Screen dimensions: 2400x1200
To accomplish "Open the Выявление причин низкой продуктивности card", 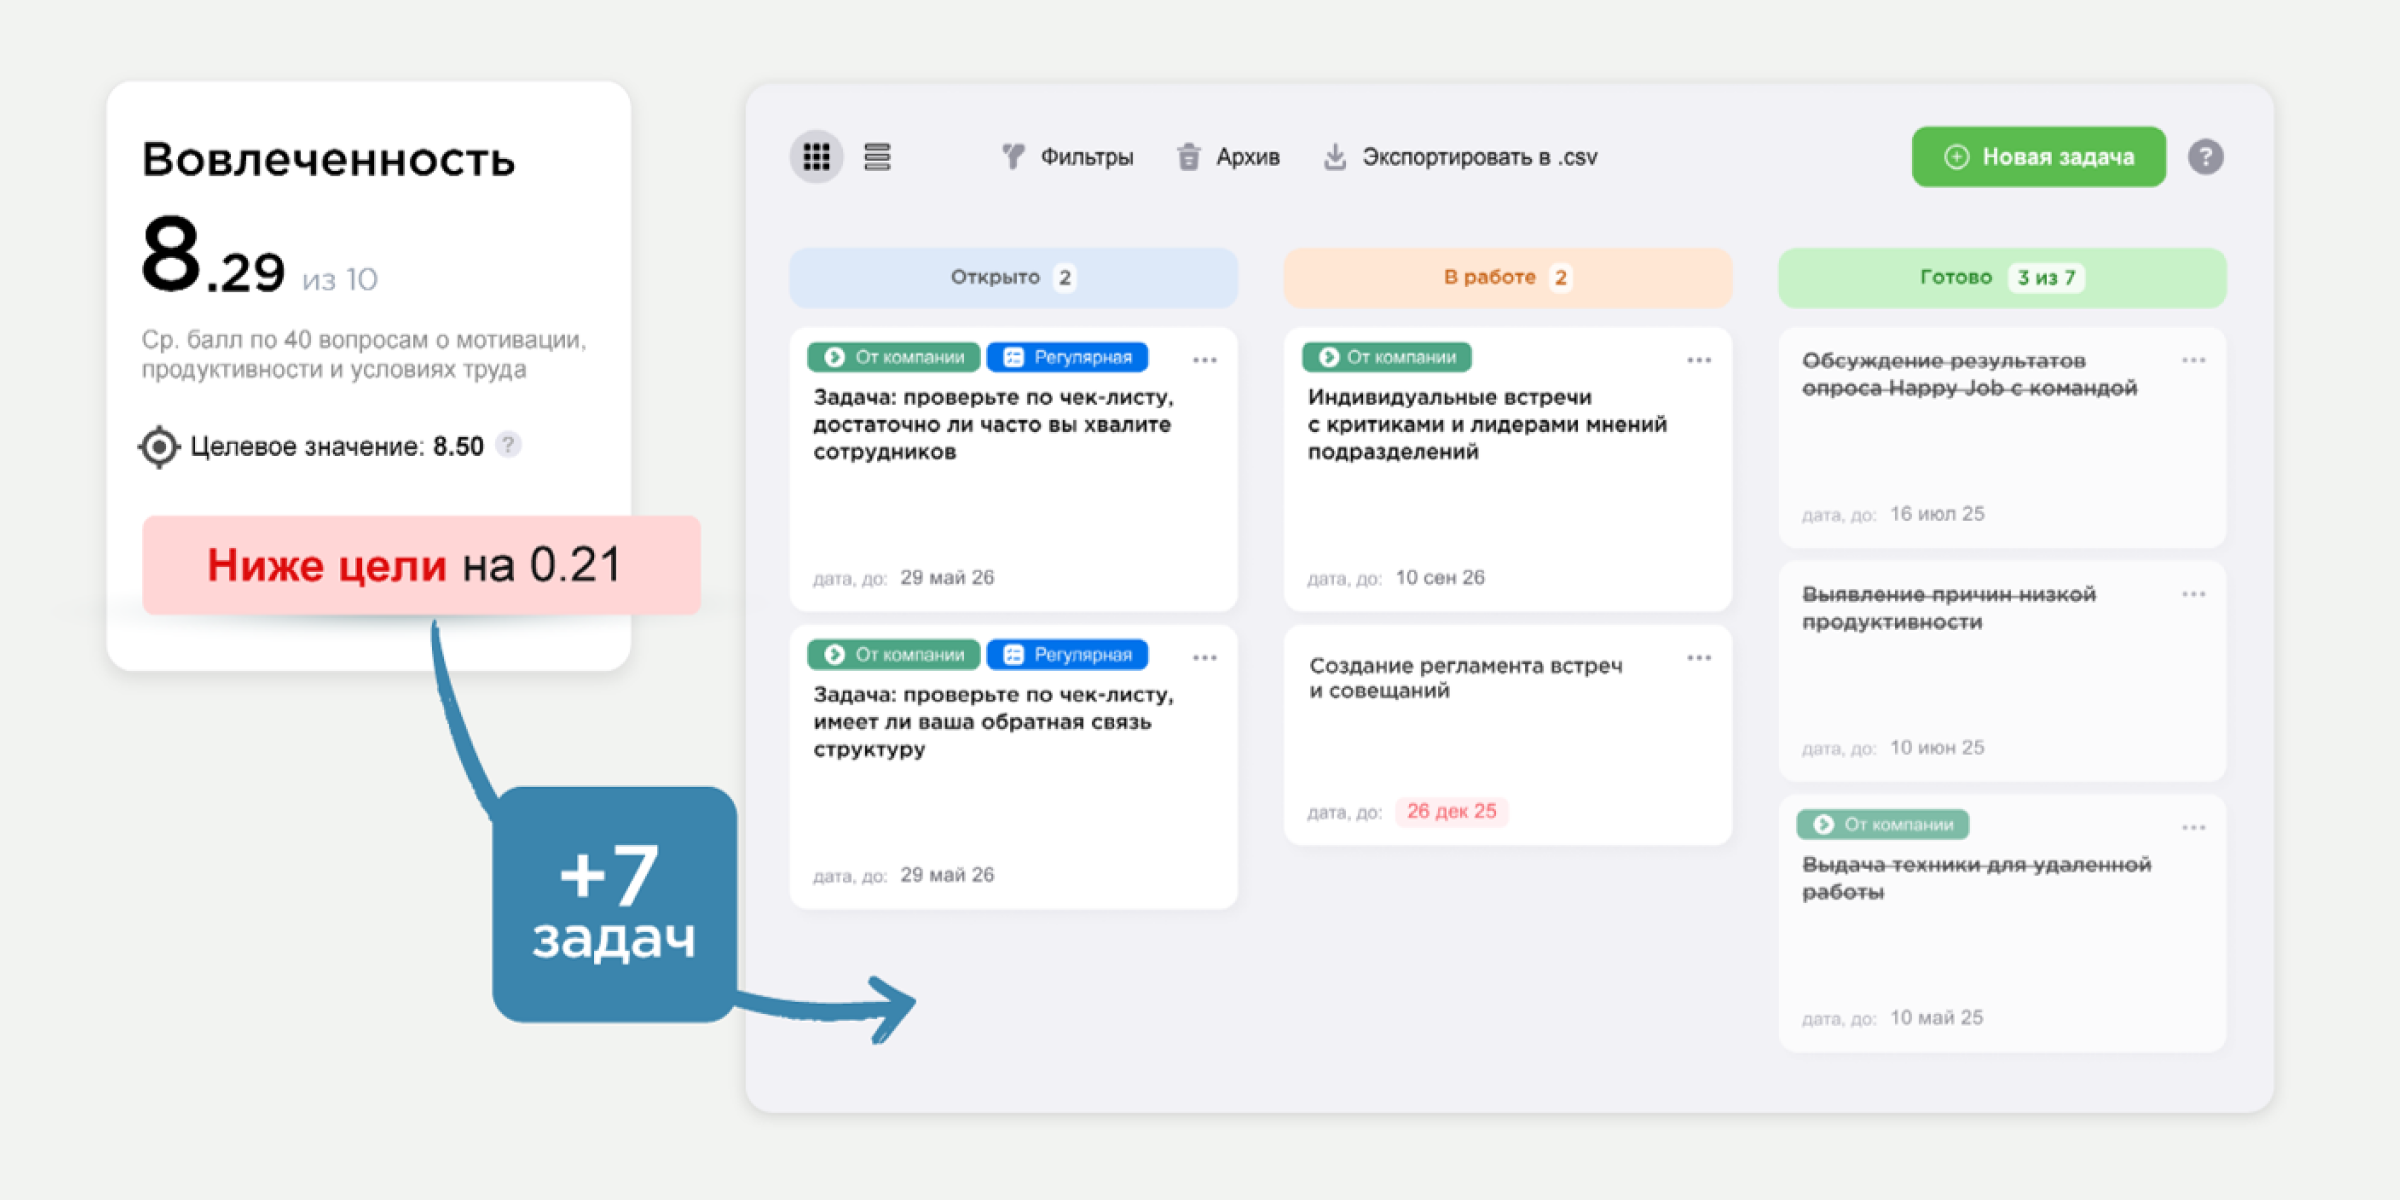I will (2002, 671).
